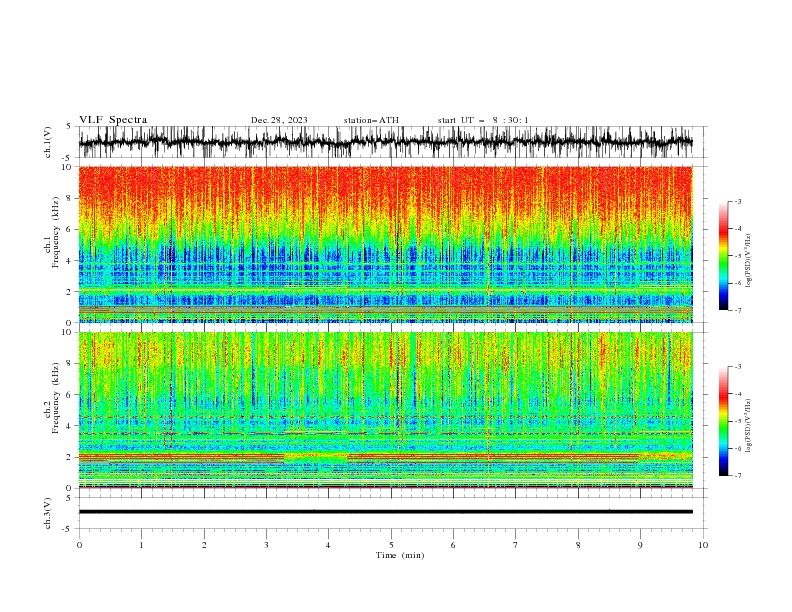Click time axis tick label "5"
This screenshot has height=612, width=792.
point(391,545)
